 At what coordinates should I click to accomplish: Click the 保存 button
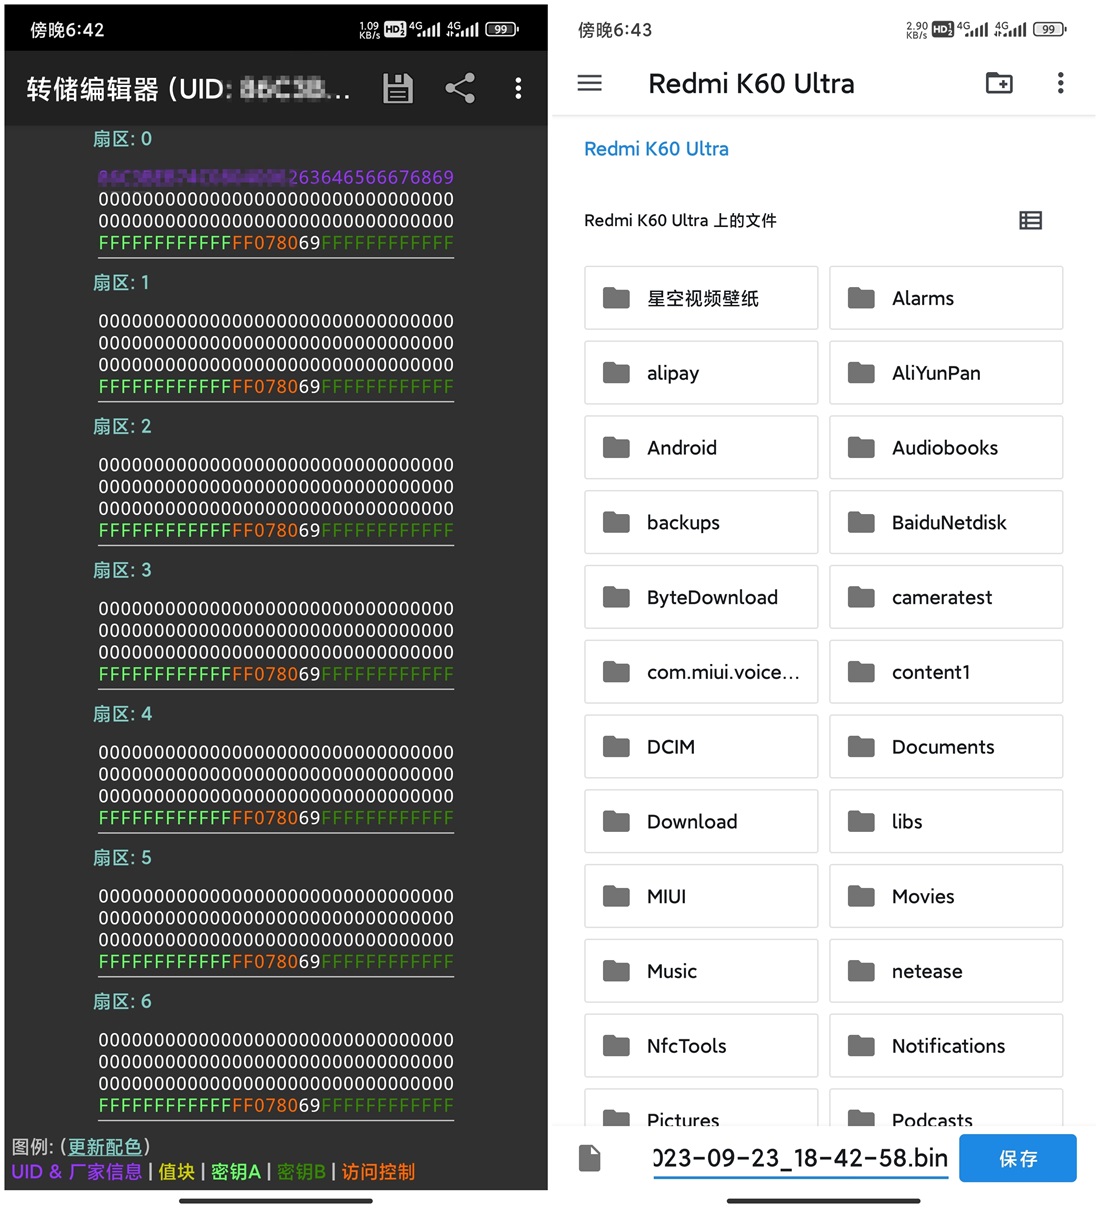tap(1018, 1158)
